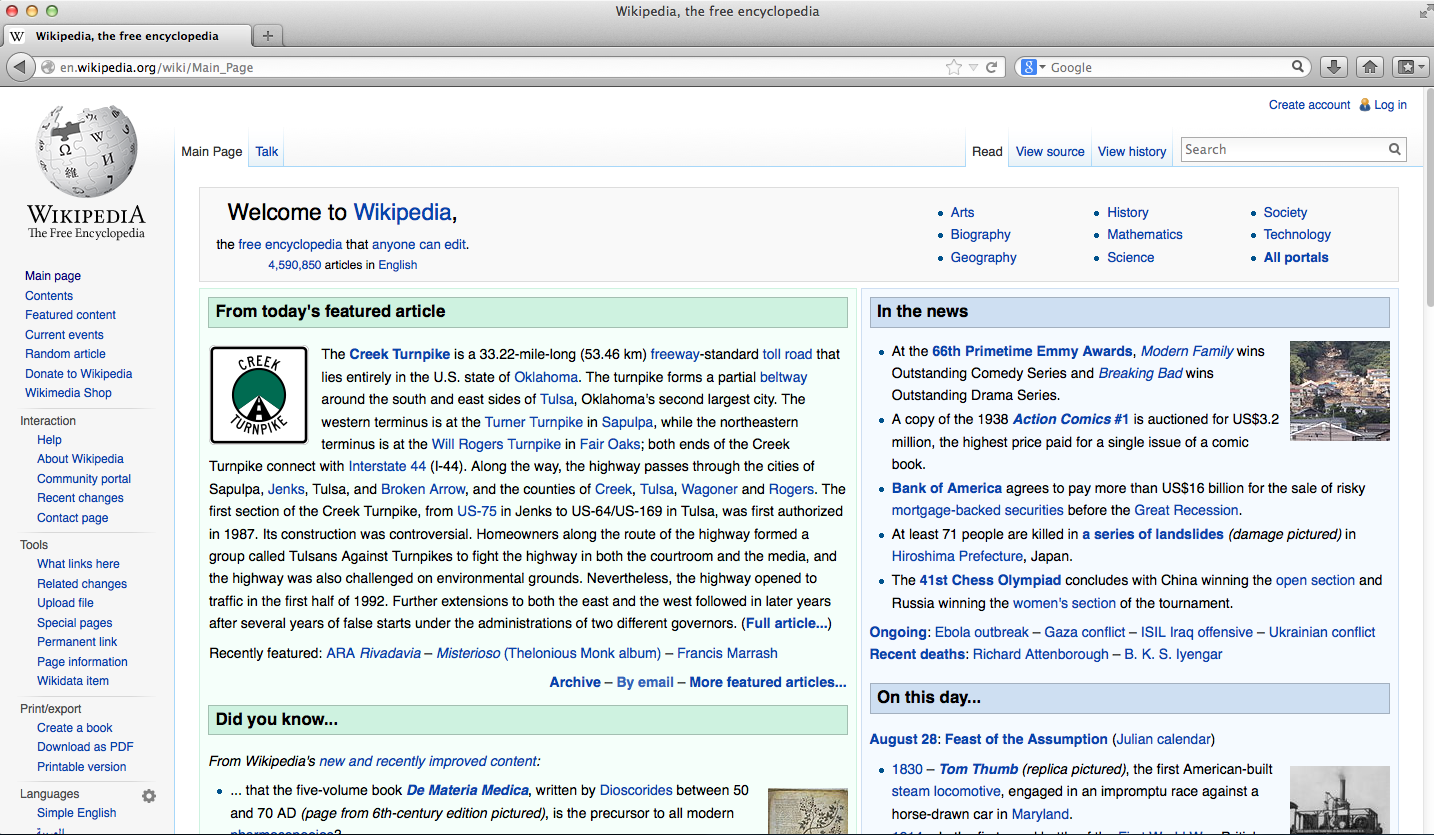Image resolution: width=1434 pixels, height=835 pixels.
Task: Open the 41st Chess Olympiad link
Action: [x=990, y=580]
